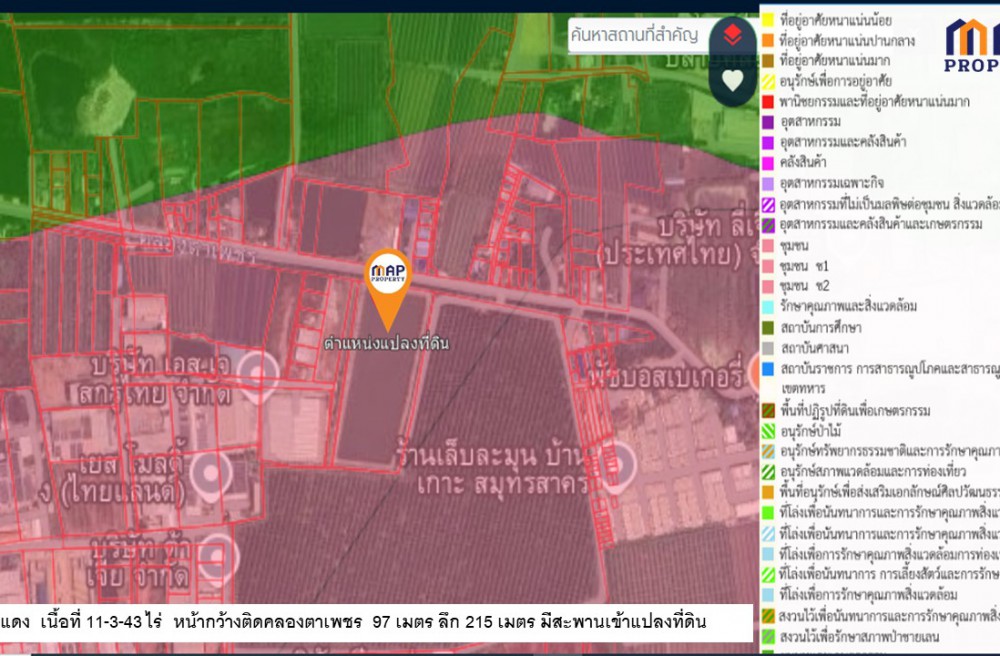Click the ตำแหน่งแปลงที่ดิน label under the pin

386,343
